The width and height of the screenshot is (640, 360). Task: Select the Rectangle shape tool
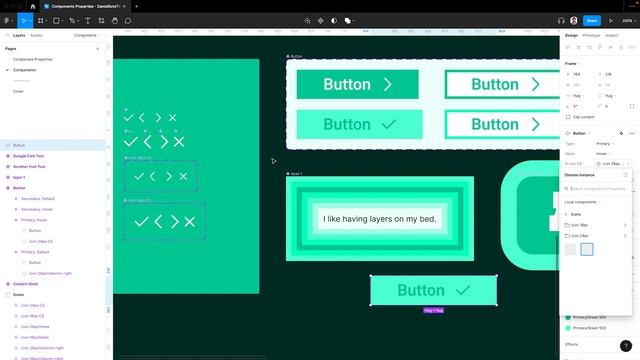(57, 20)
